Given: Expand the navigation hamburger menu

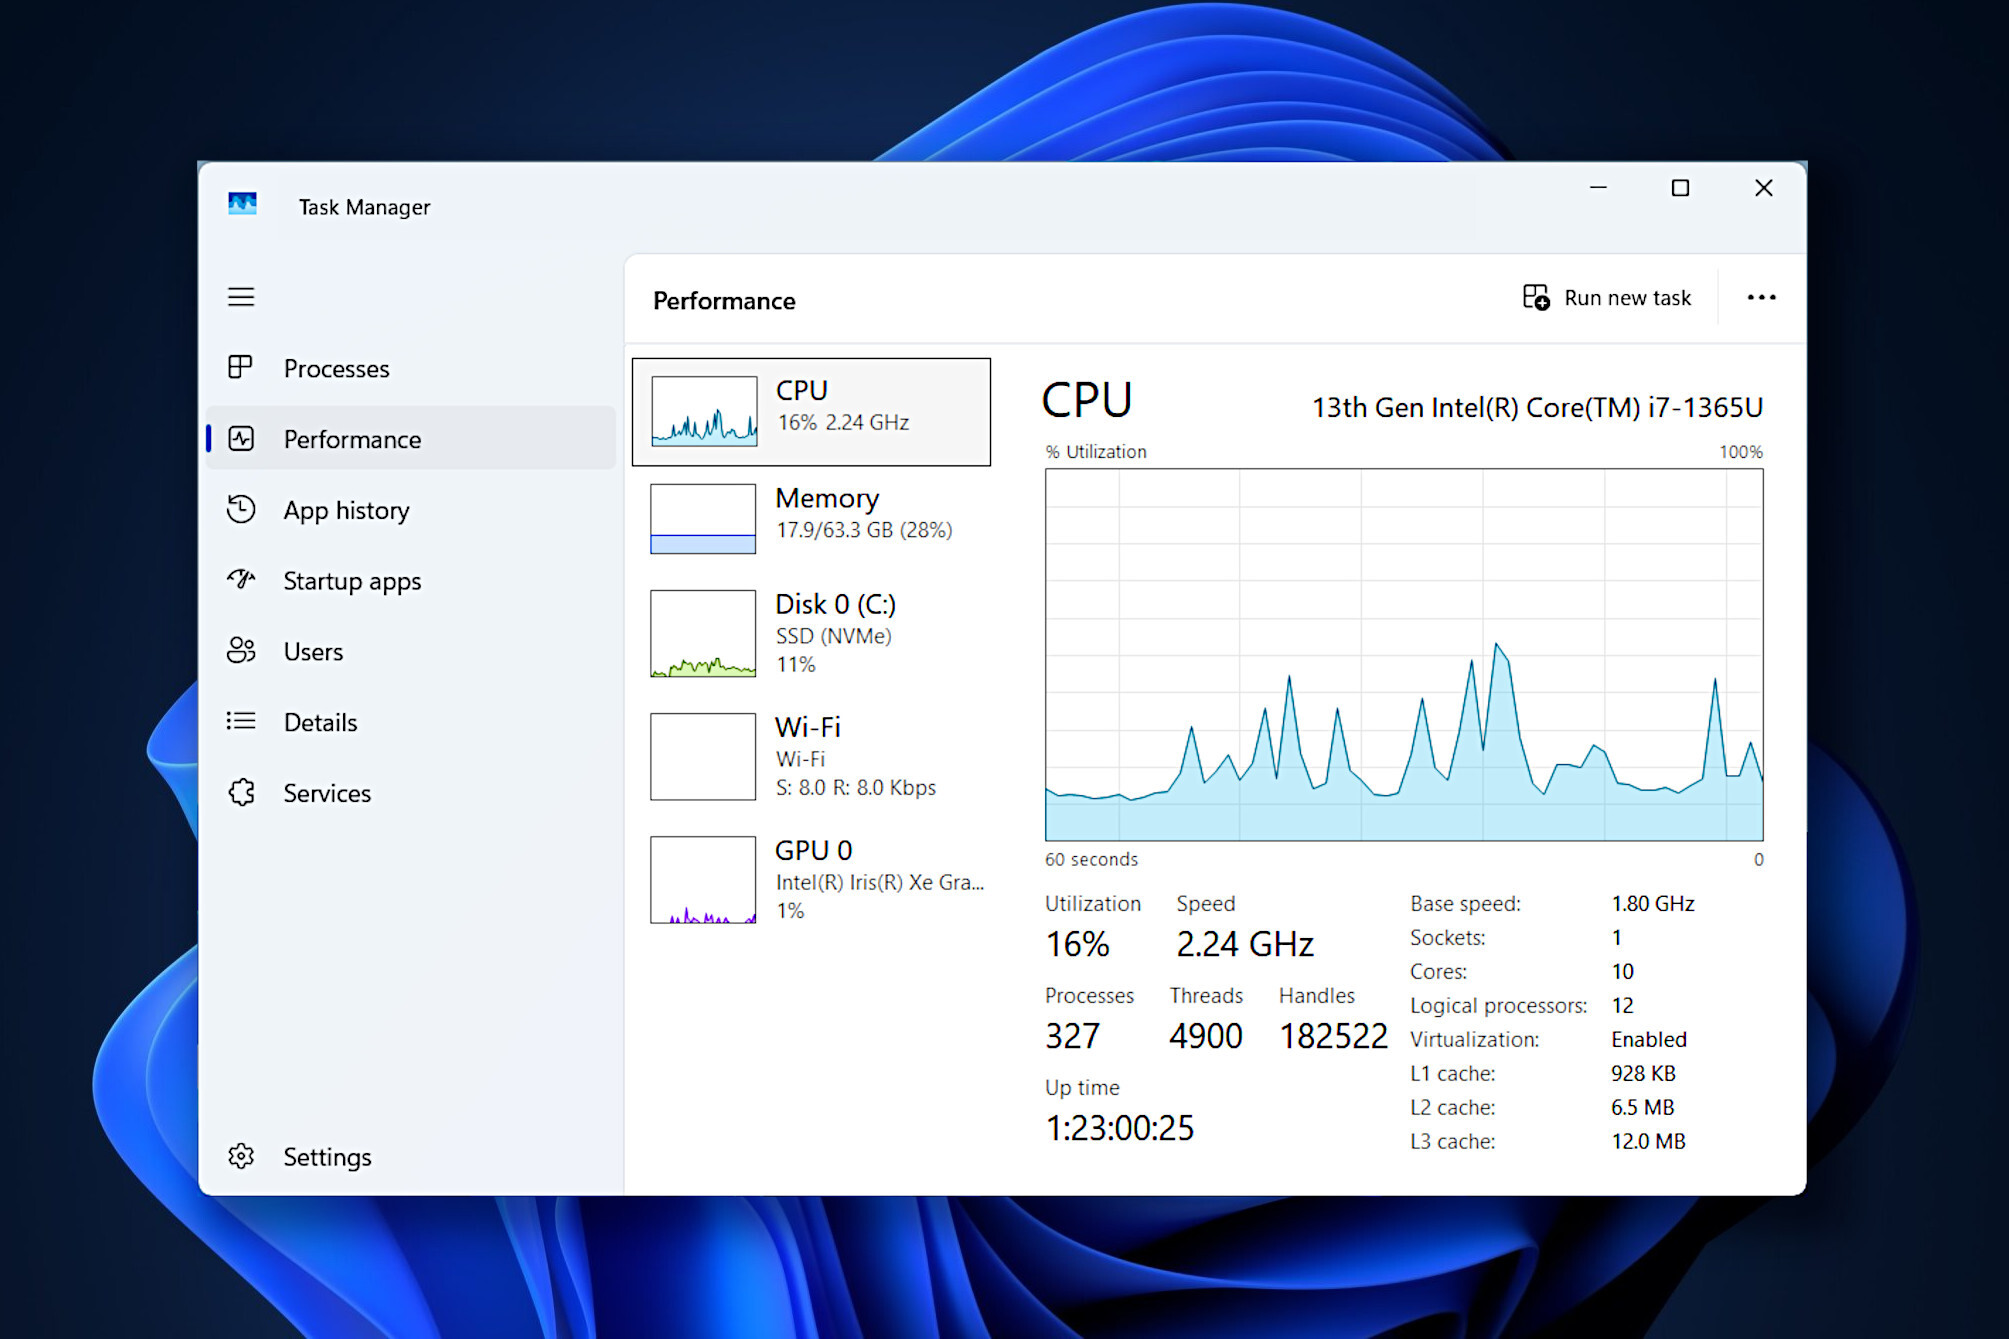Looking at the screenshot, I should click(x=241, y=297).
